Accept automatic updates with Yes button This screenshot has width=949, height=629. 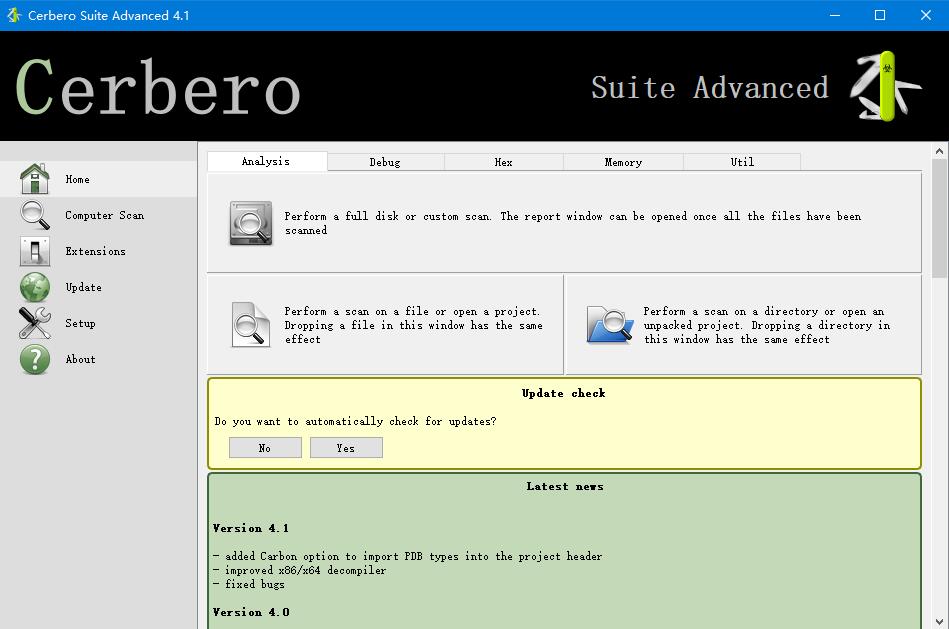pos(346,448)
